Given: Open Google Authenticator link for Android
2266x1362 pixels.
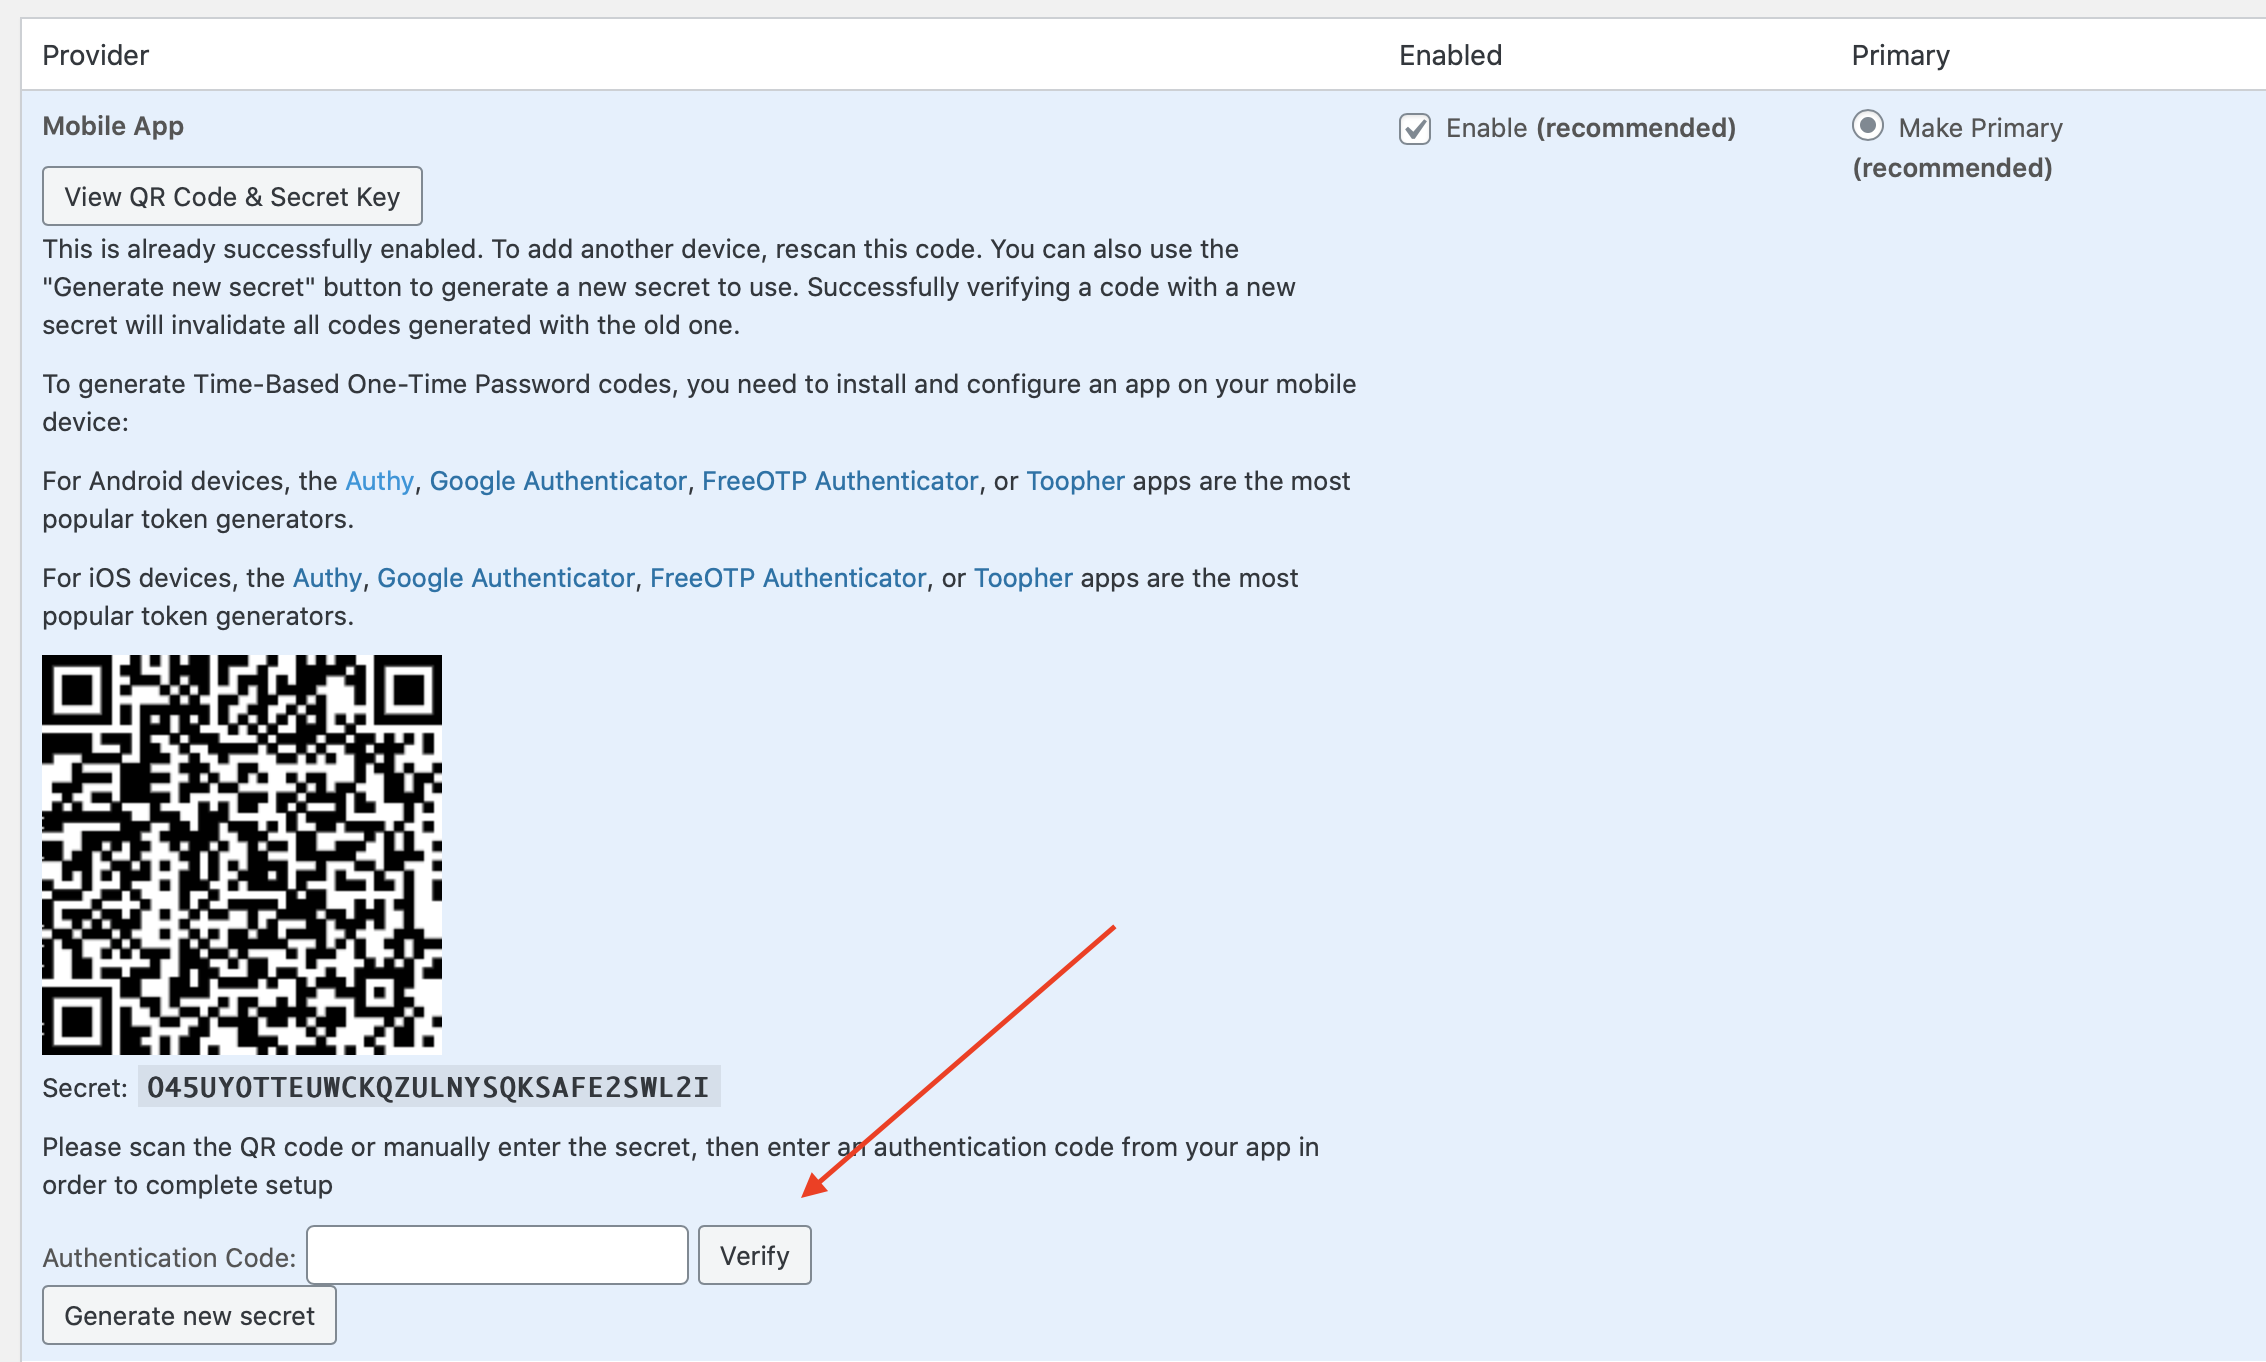Looking at the screenshot, I should click(x=558, y=481).
